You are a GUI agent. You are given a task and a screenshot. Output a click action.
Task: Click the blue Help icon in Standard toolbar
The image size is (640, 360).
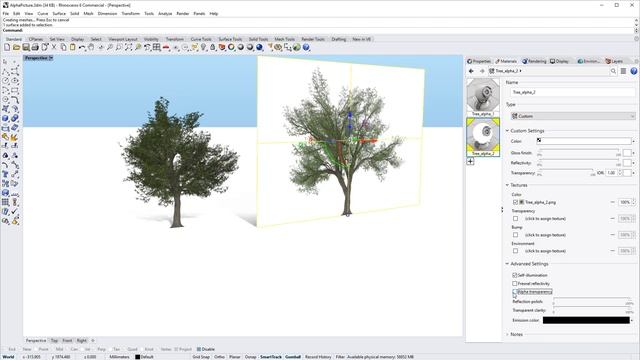point(306,47)
